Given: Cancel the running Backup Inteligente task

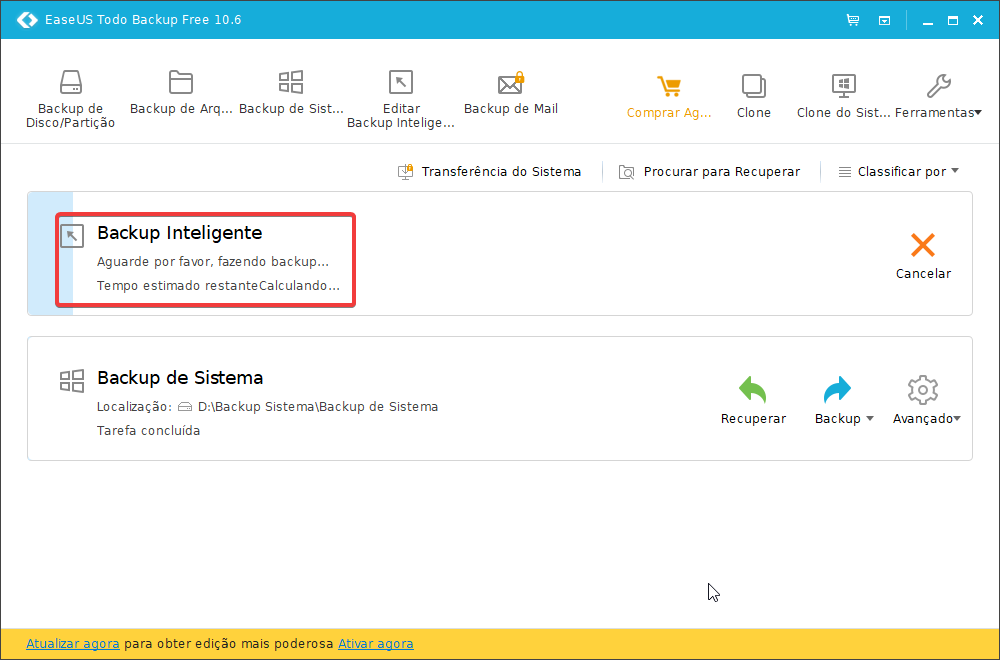Looking at the screenshot, I should click(922, 255).
